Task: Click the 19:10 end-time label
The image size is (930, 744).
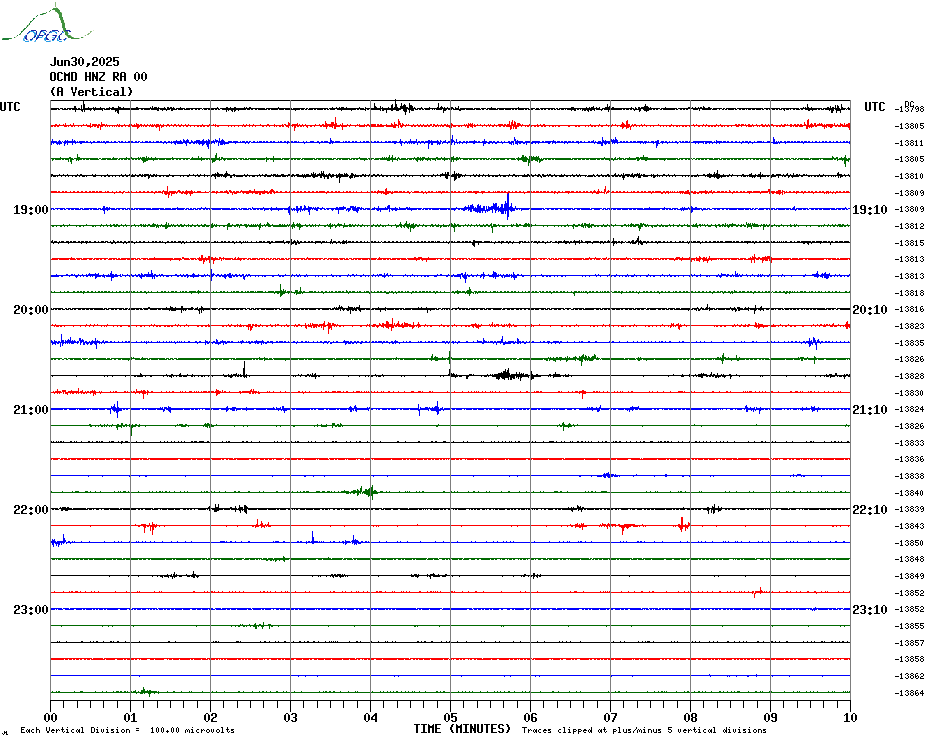Action: tap(870, 209)
